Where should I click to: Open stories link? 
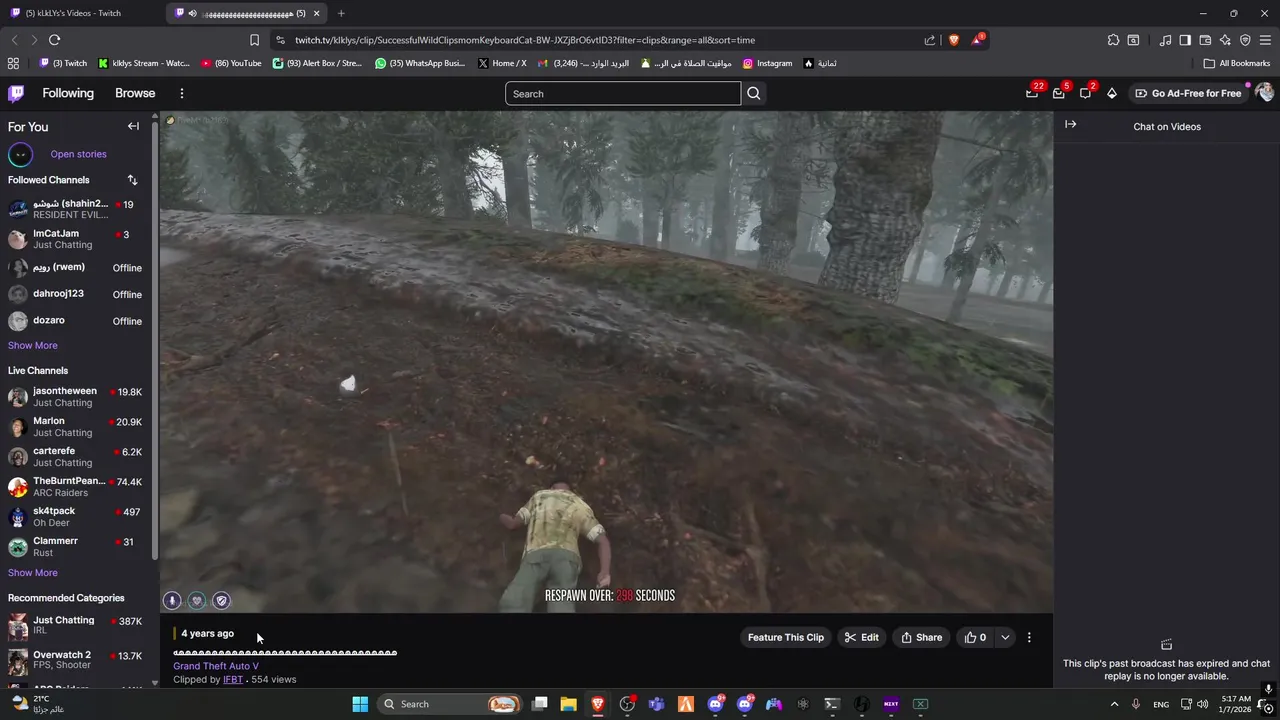(x=78, y=154)
